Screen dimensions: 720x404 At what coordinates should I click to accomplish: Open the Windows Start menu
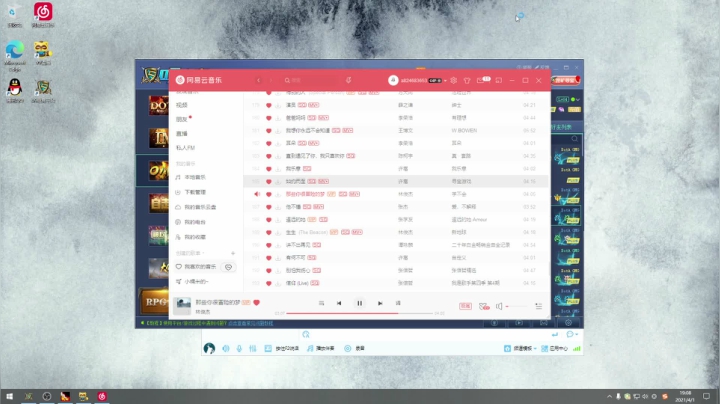pos(9,396)
